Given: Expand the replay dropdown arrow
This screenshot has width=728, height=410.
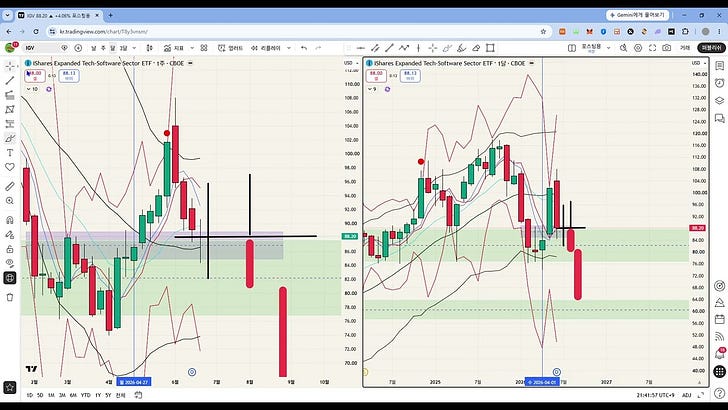Looking at the screenshot, I should (x=289, y=48).
